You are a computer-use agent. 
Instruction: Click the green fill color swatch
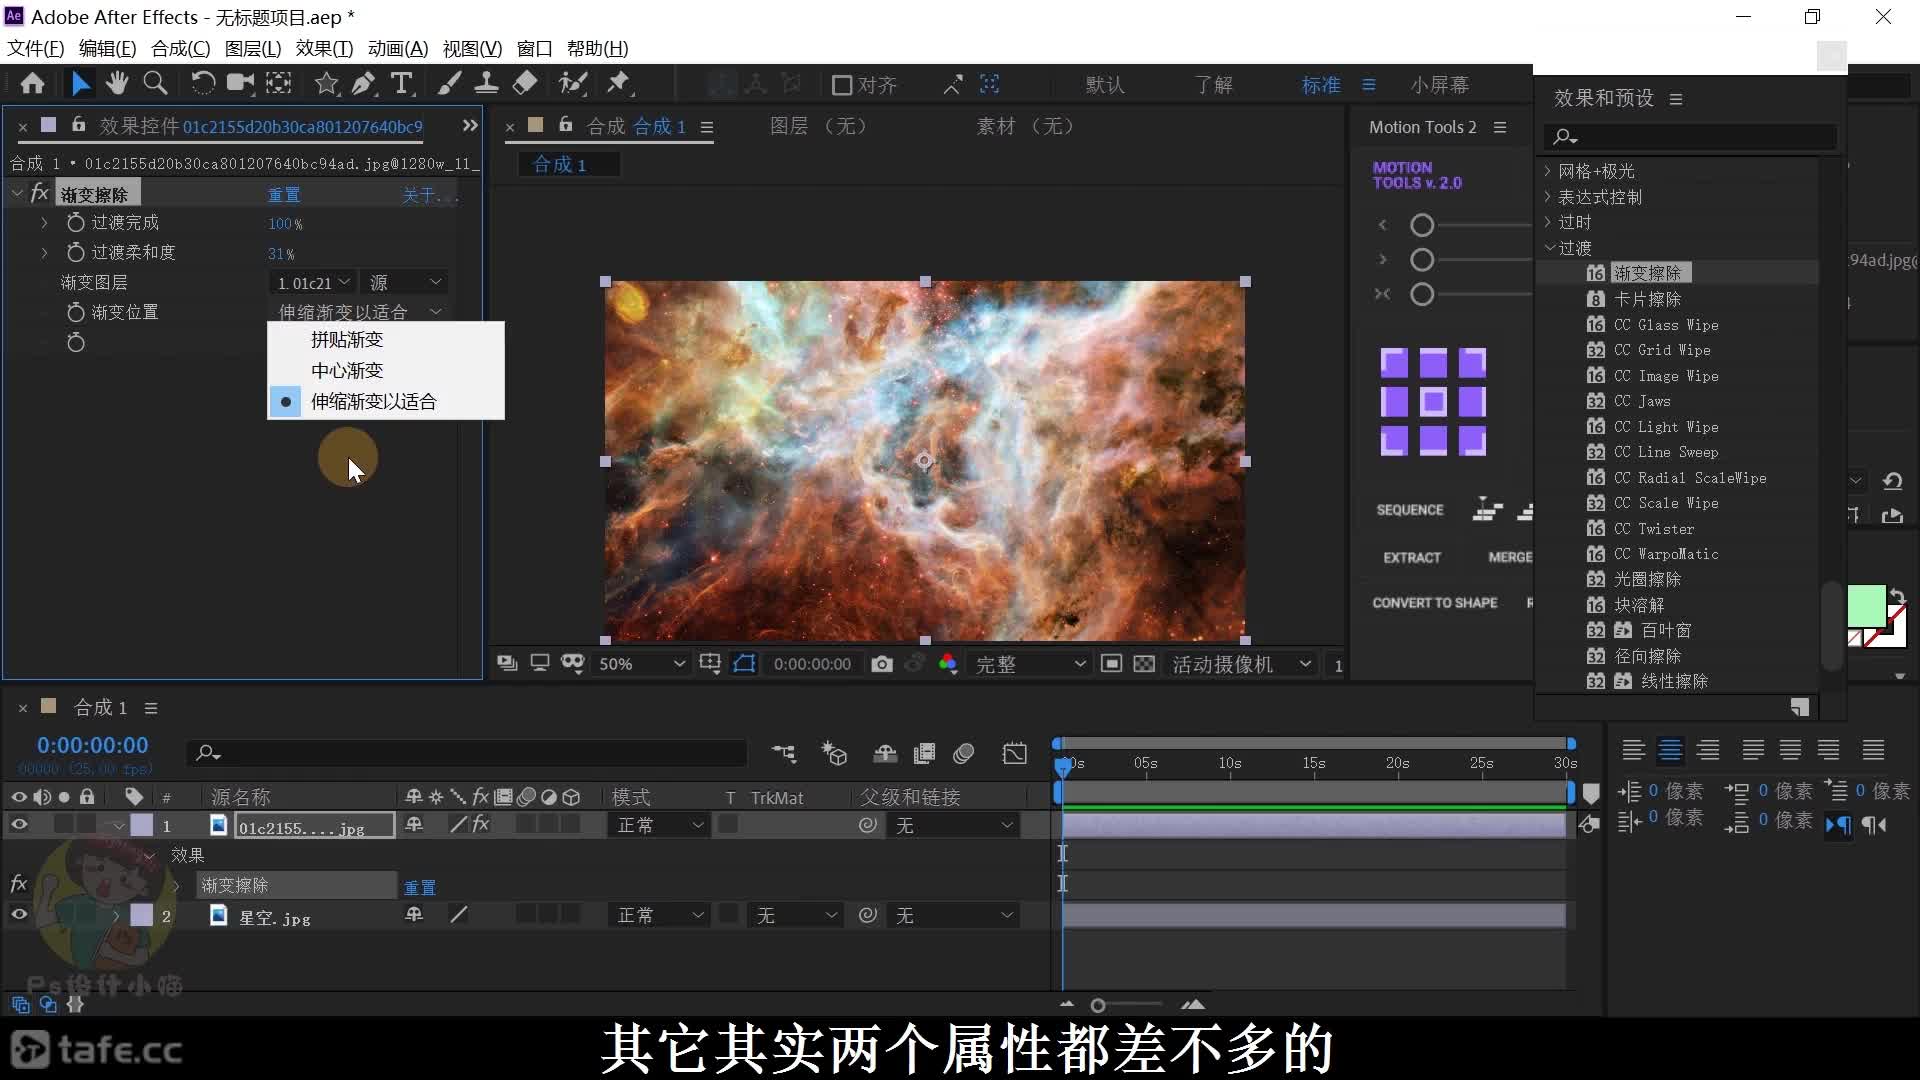coord(1865,606)
